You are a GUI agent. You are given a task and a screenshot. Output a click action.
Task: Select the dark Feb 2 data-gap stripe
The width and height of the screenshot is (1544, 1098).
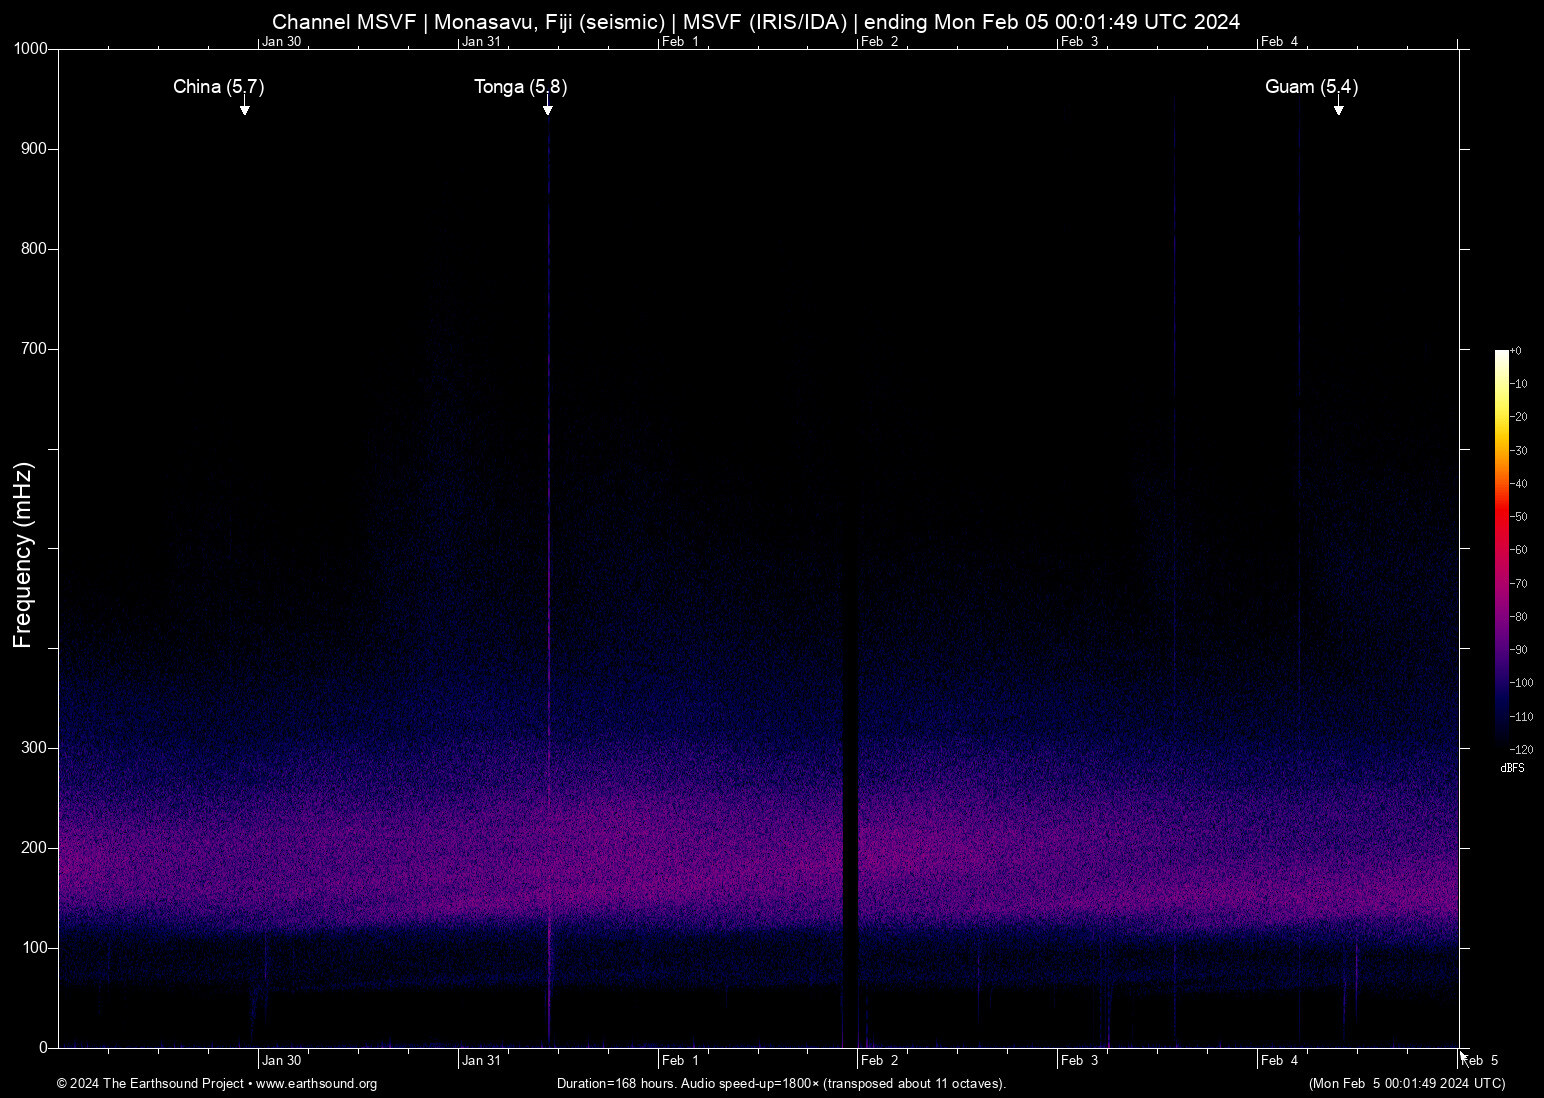(x=853, y=700)
